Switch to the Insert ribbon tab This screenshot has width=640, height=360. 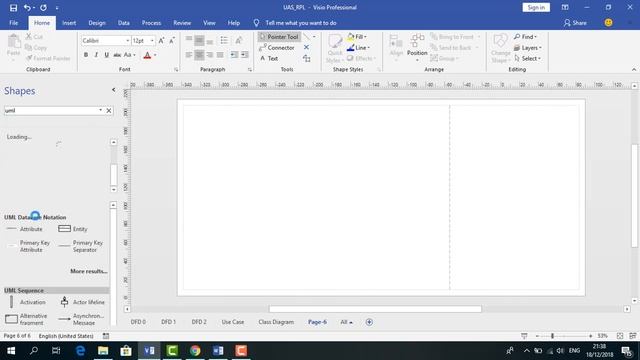pos(69,23)
